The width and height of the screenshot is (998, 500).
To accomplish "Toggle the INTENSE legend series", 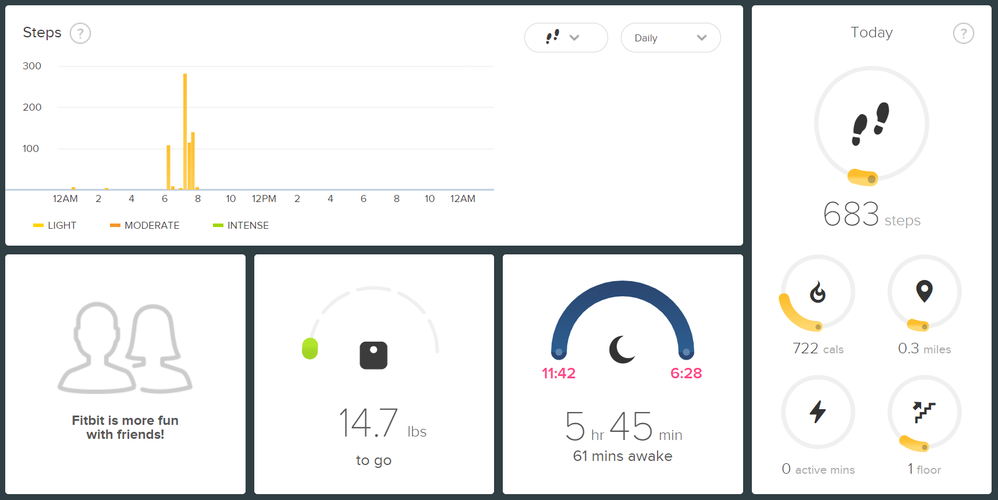I will 241,225.
